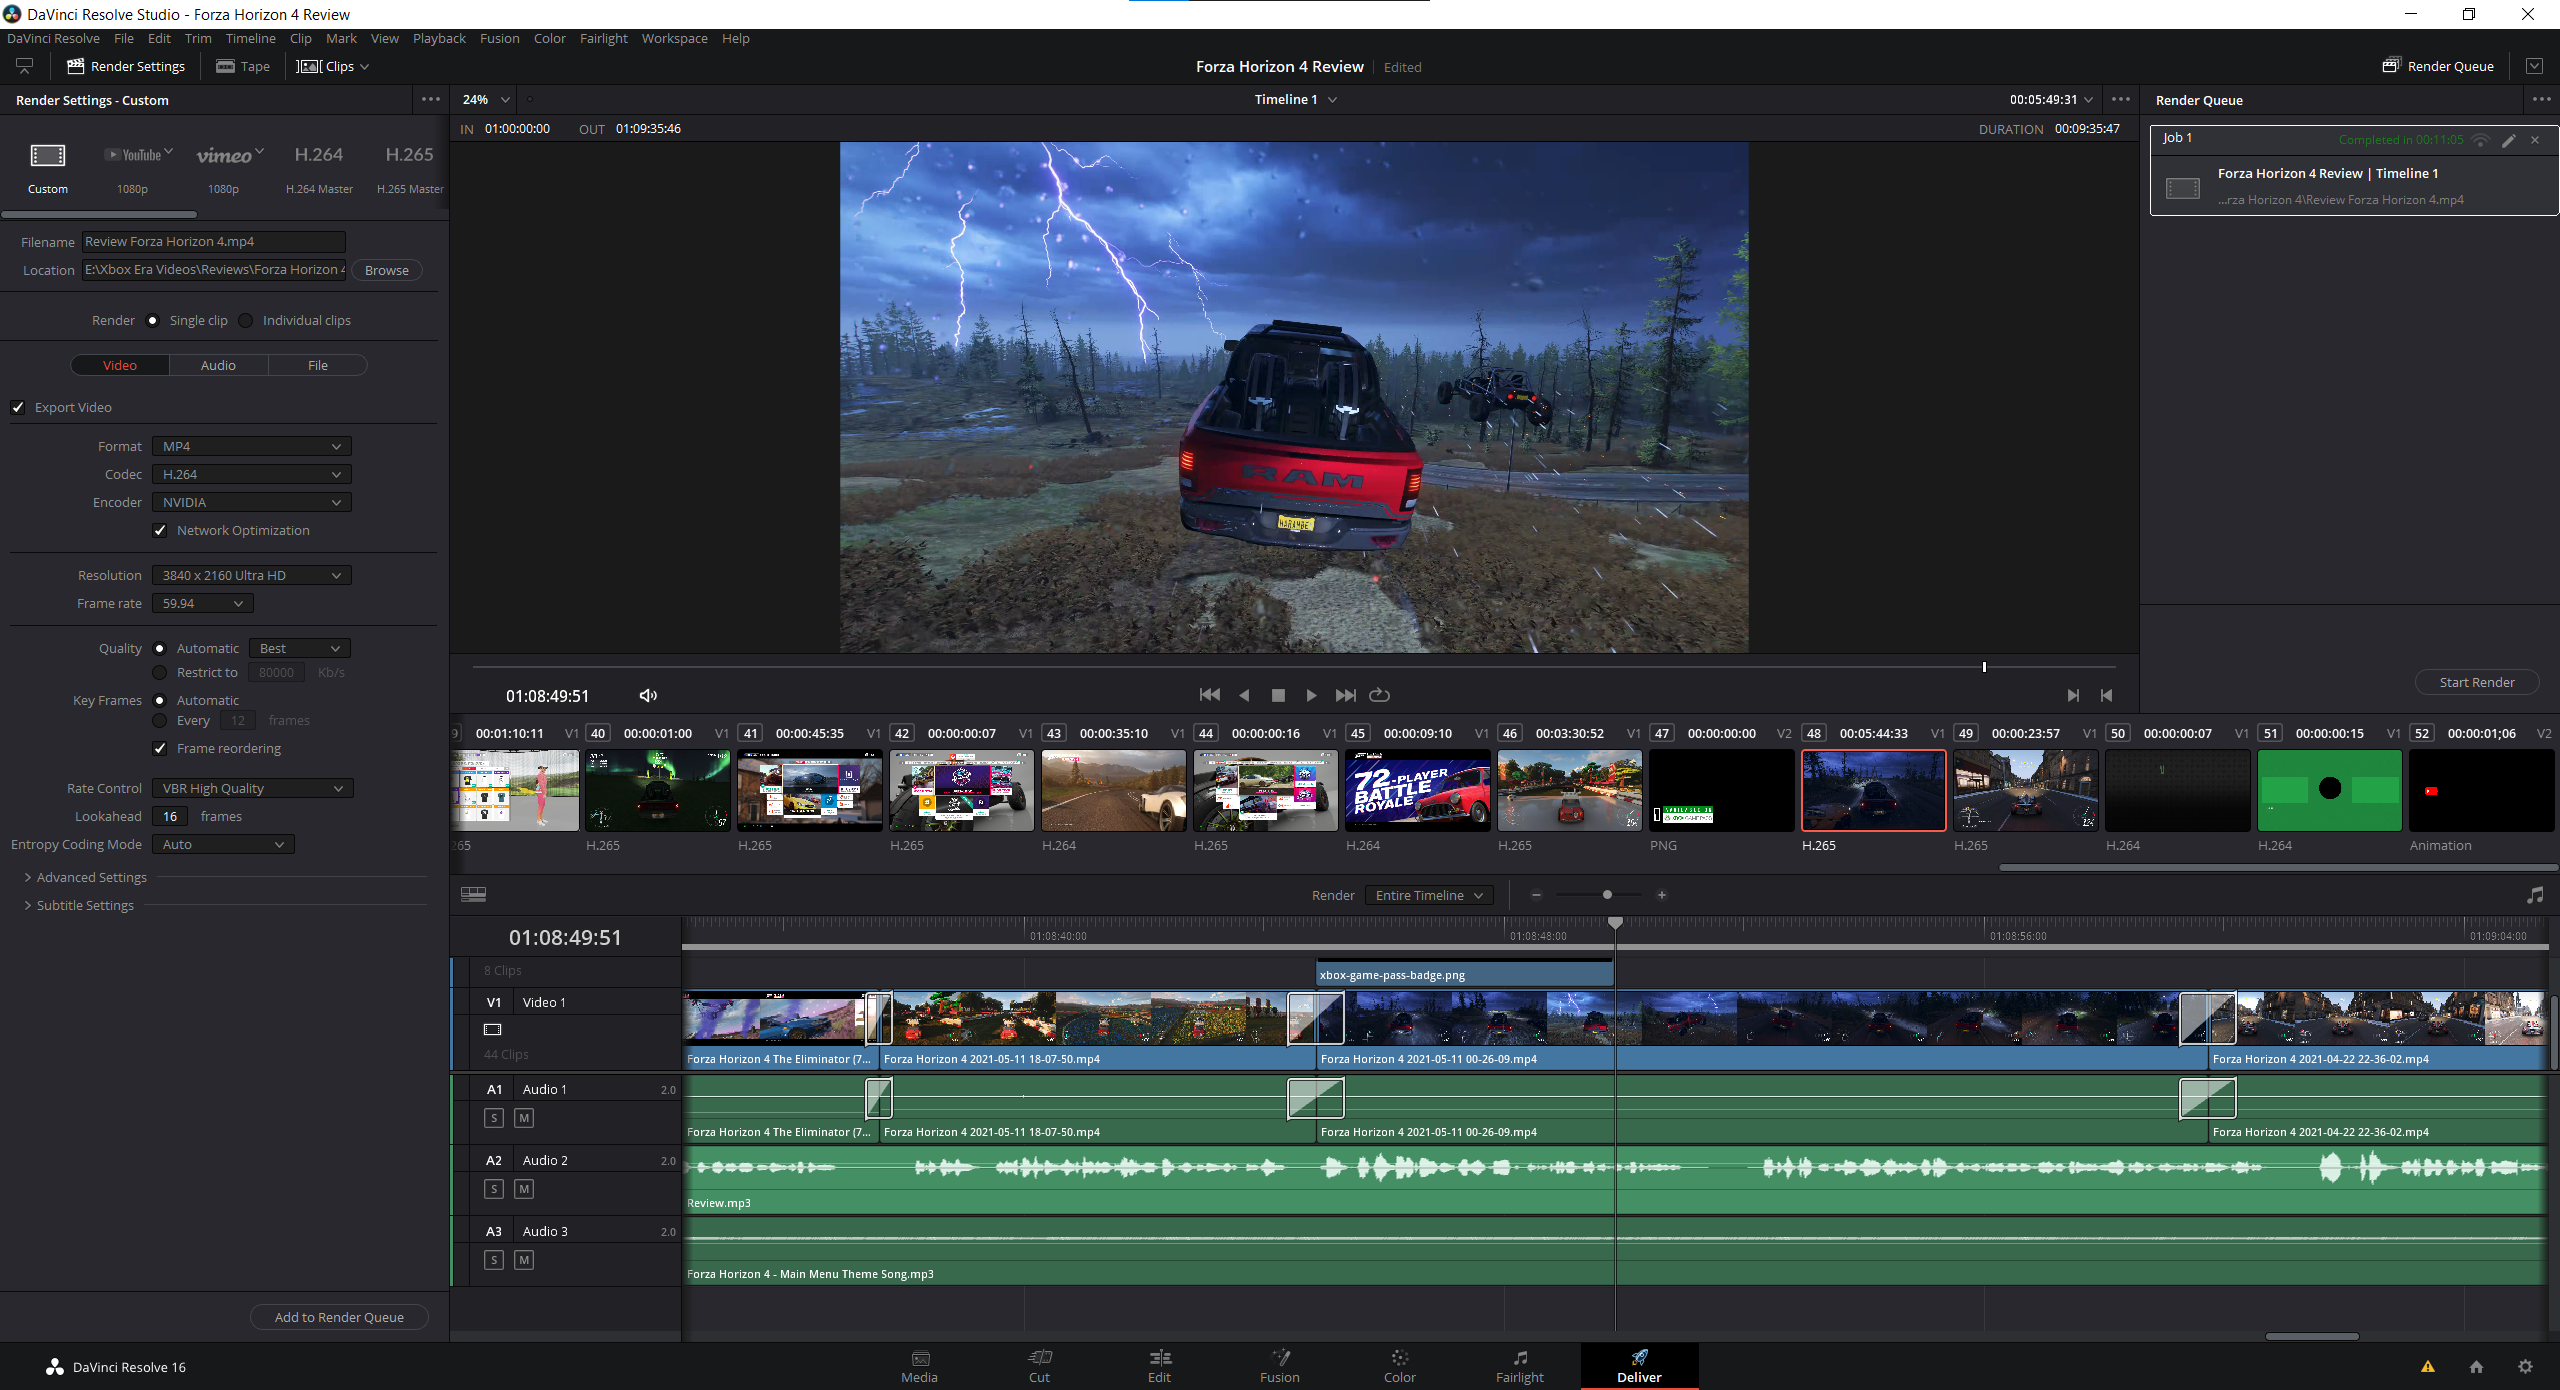Screen dimensions: 2560x1390
Task: Open viewer options three dots
Action: 2121,99
